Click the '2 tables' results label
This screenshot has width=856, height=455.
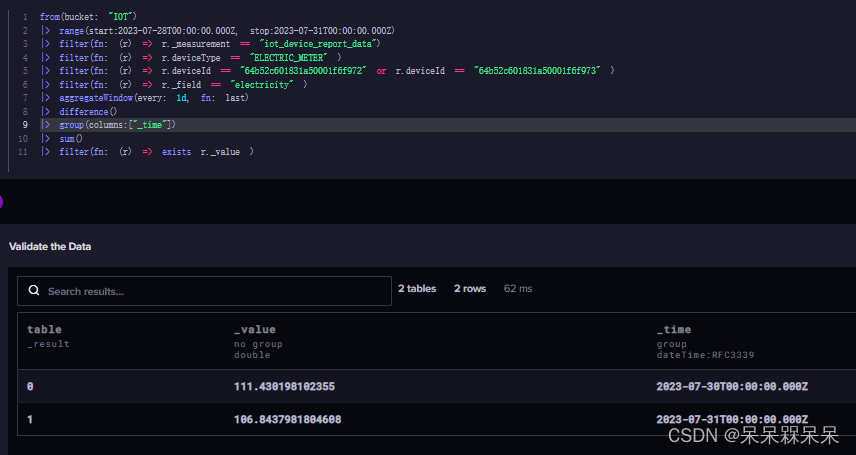(417, 288)
